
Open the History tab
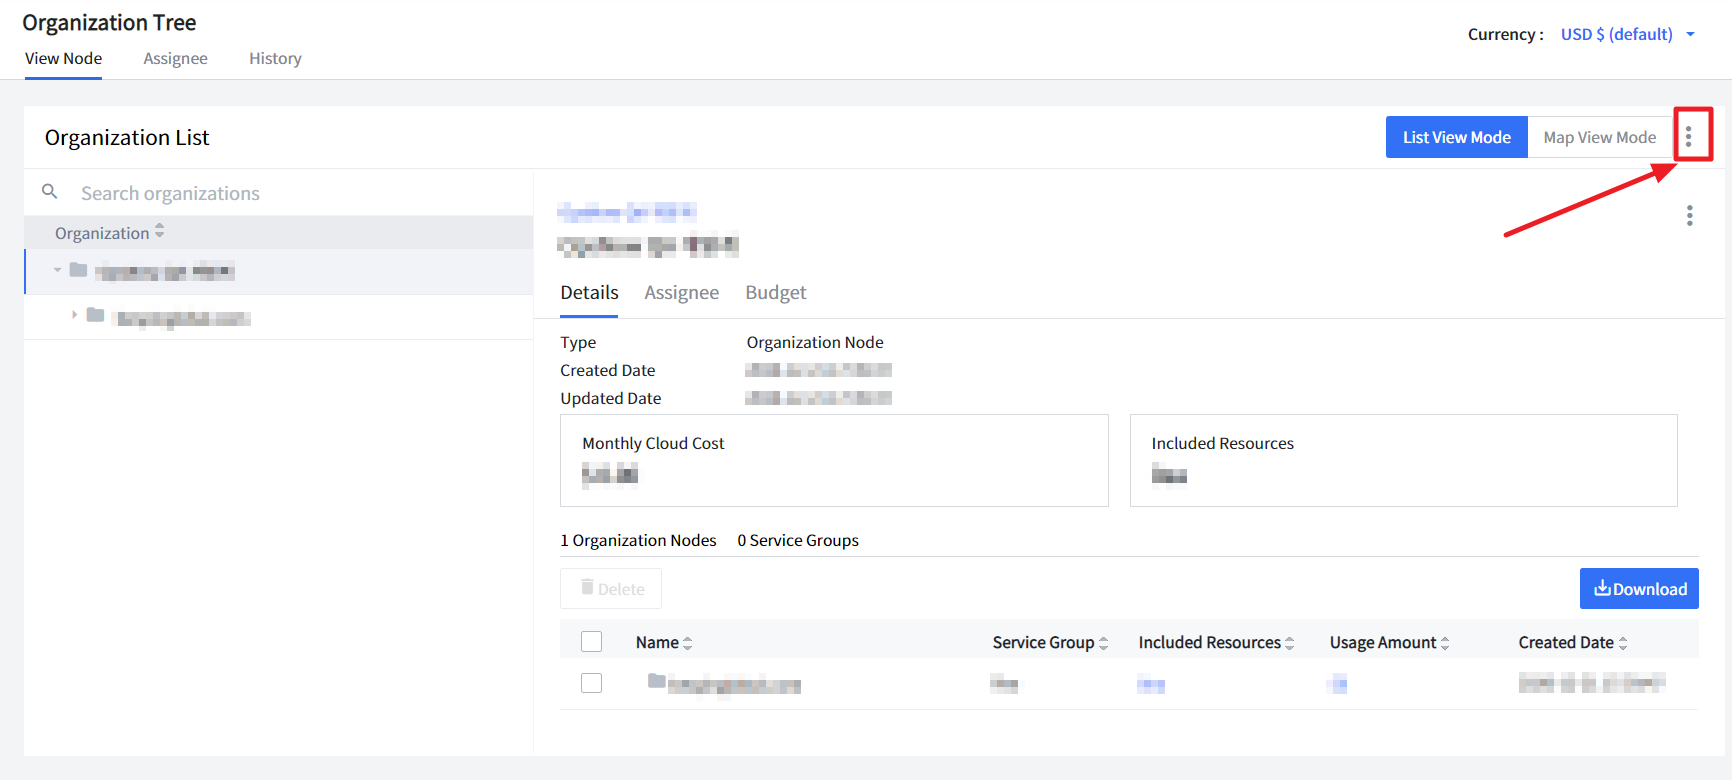(275, 58)
